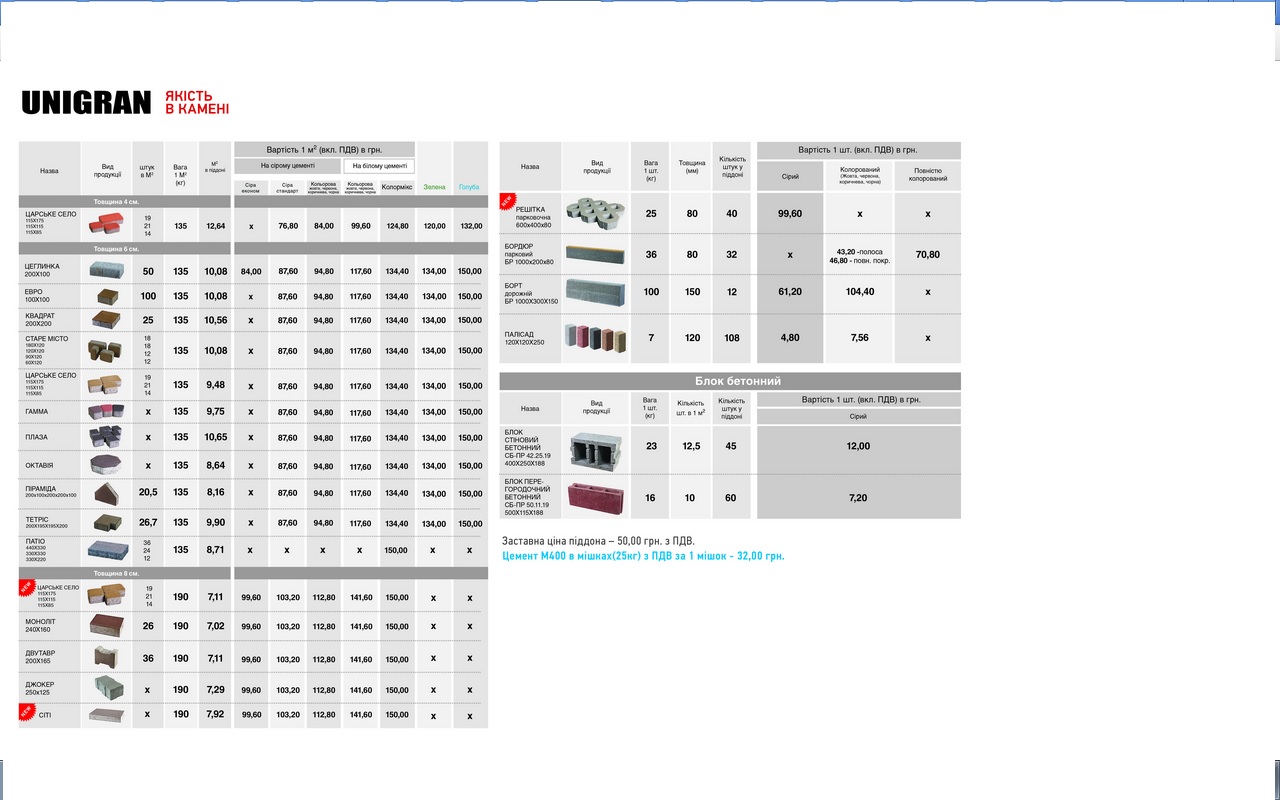
Task: Select the Товщина 8 см. section bar
Action: coord(117,573)
